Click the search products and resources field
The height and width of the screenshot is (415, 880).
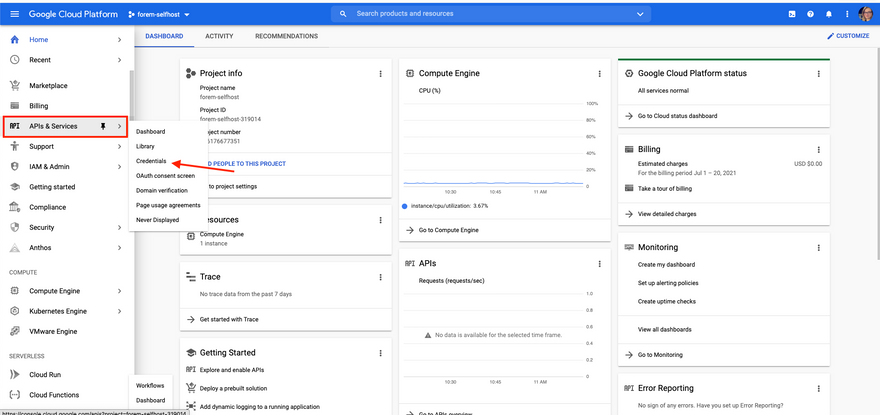pos(491,14)
